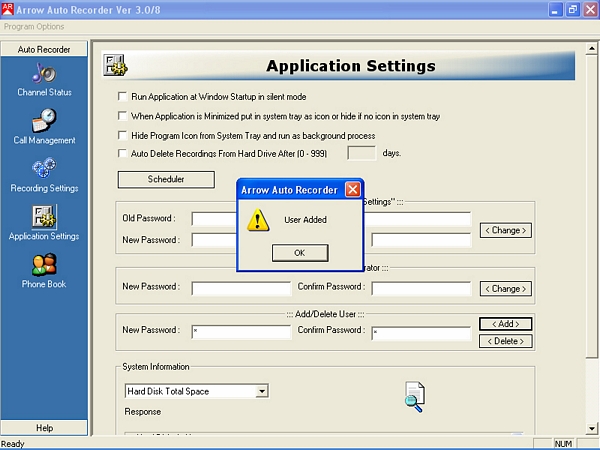
Task: Open the Program Options menu
Action: click(x=34, y=26)
